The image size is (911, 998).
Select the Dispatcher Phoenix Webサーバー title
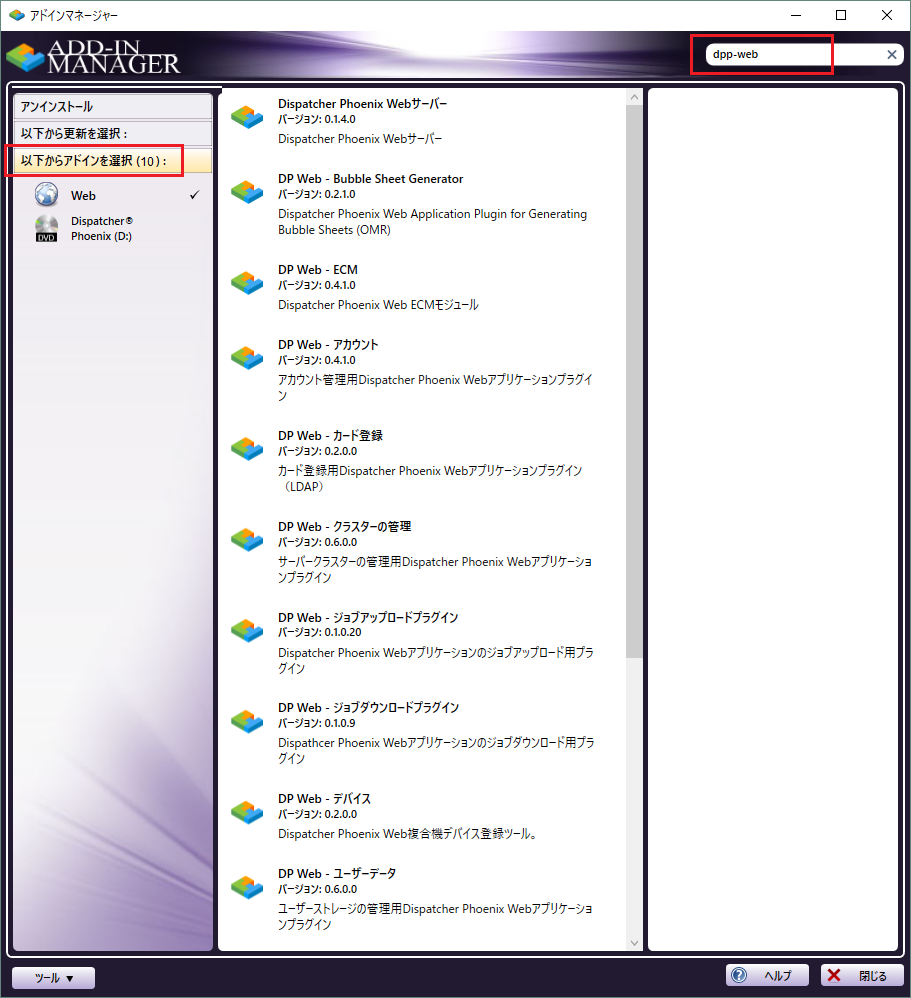pyautogui.click(x=362, y=104)
